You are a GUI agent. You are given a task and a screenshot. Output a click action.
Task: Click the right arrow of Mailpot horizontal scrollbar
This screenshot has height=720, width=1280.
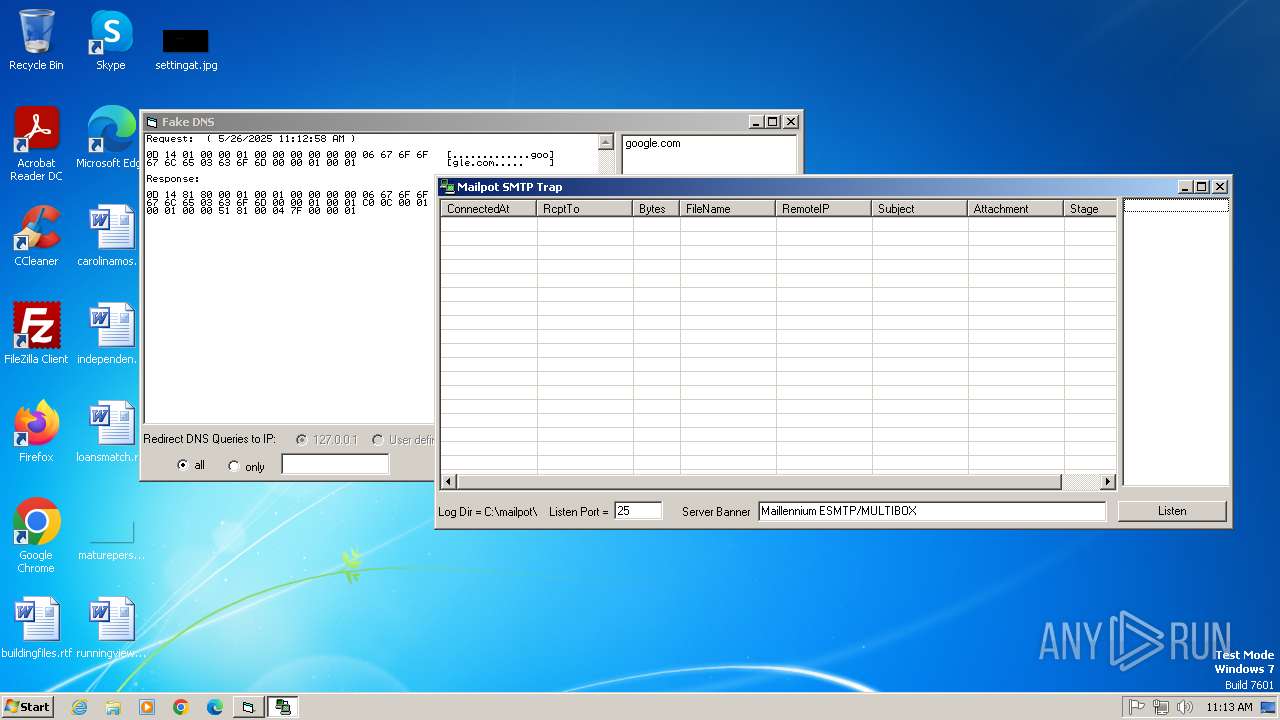(x=1108, y=482)
